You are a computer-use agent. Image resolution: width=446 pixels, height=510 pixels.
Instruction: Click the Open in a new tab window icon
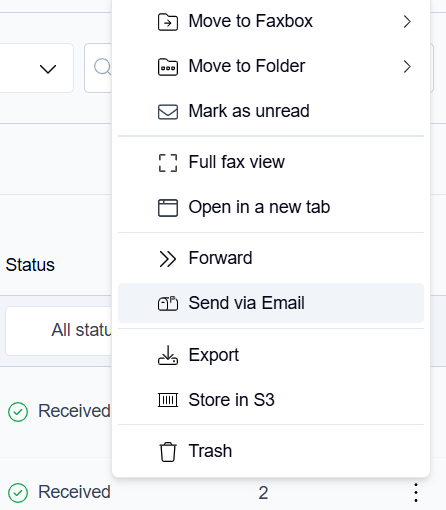(168, 208)
